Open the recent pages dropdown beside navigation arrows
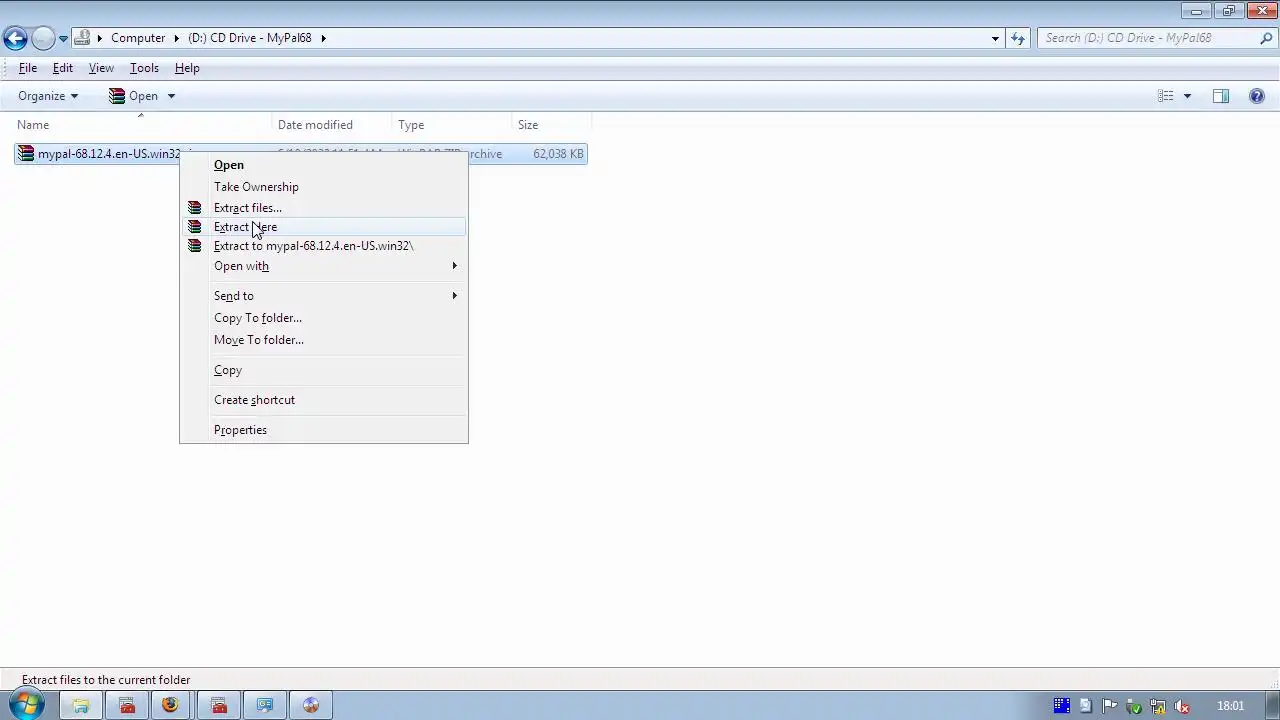 [x=63, y=39]
